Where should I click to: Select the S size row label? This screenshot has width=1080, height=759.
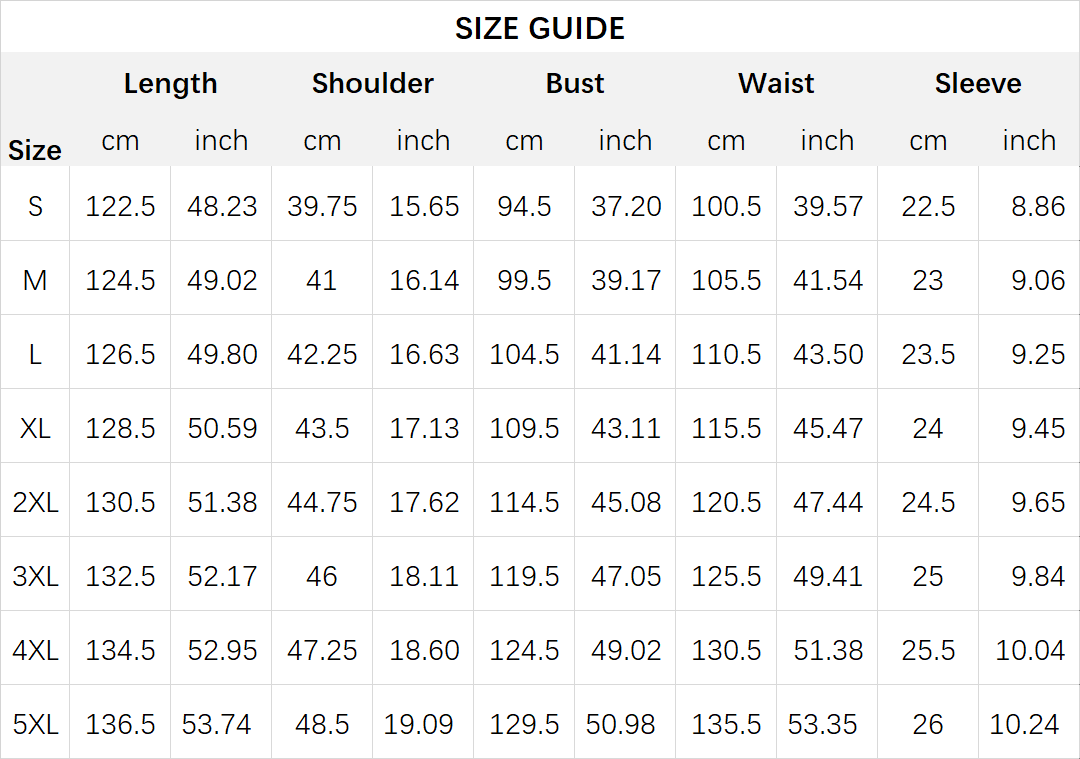click(35, 206)
